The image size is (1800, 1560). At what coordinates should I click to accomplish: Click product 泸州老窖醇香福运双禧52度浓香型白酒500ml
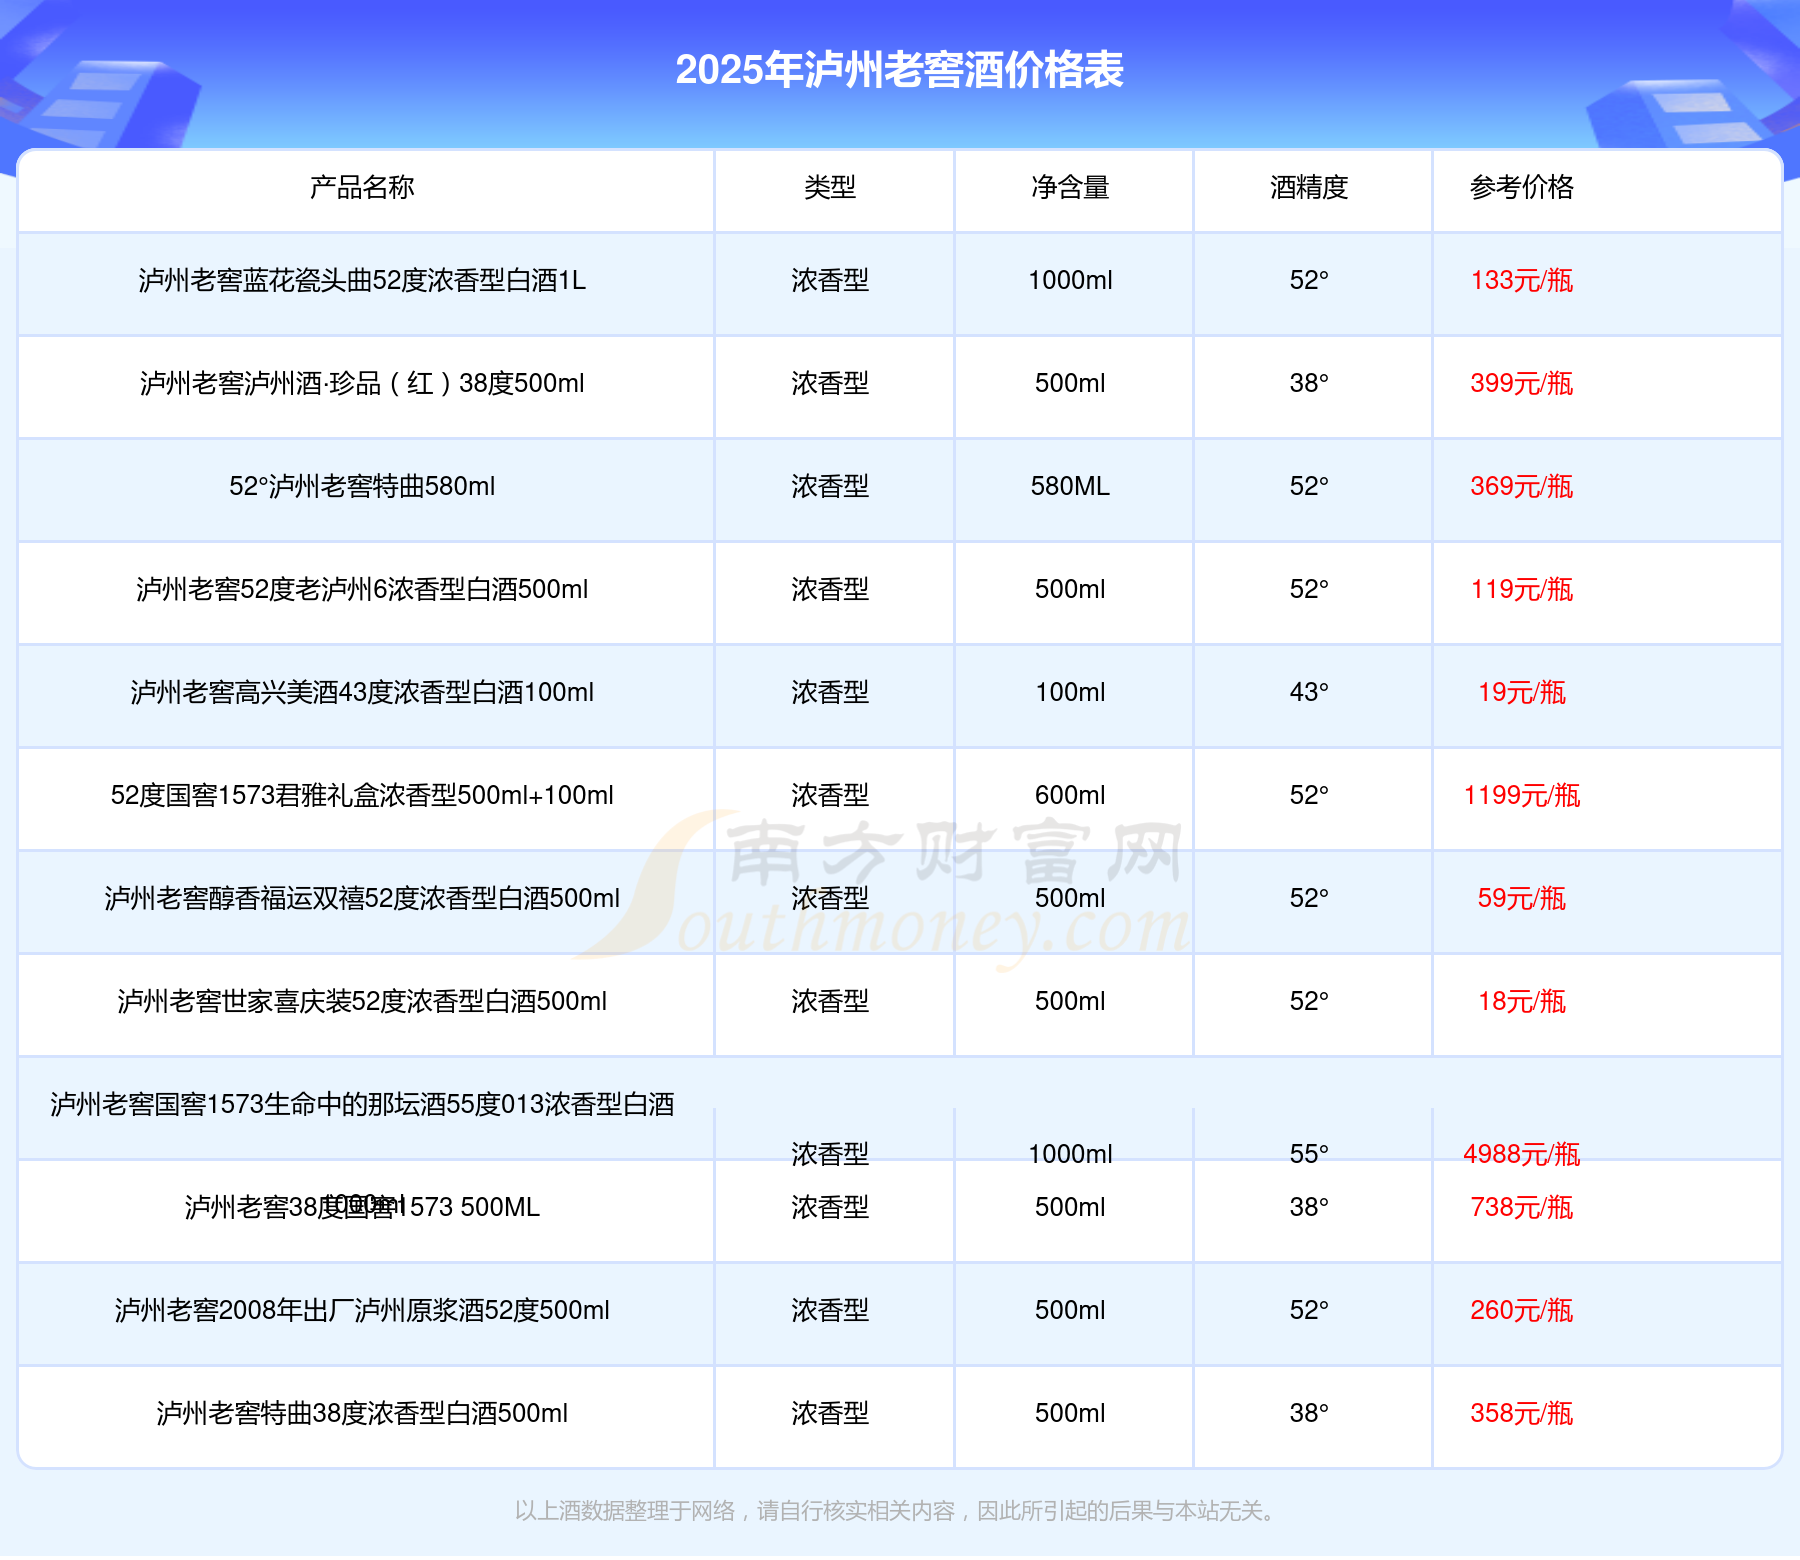tap(362, 898)
